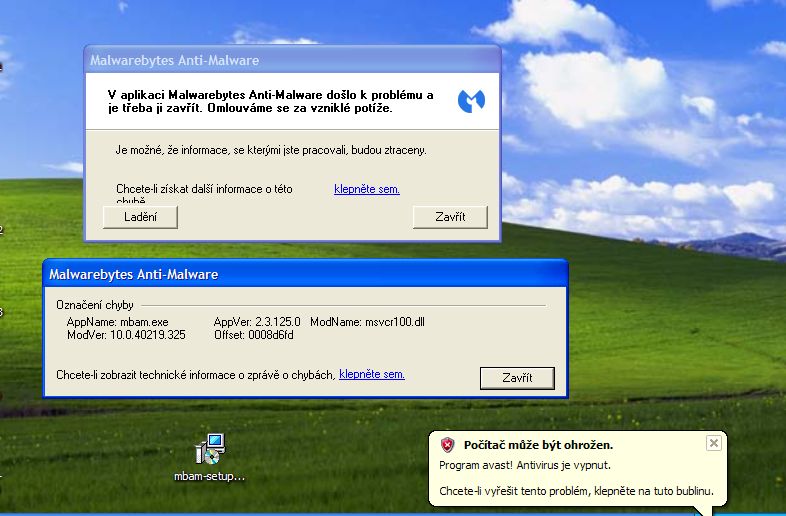Click Zavřít in the error details window
This screenshot has width=786, height=516.
pyautogui.click(x=517, y=378)
